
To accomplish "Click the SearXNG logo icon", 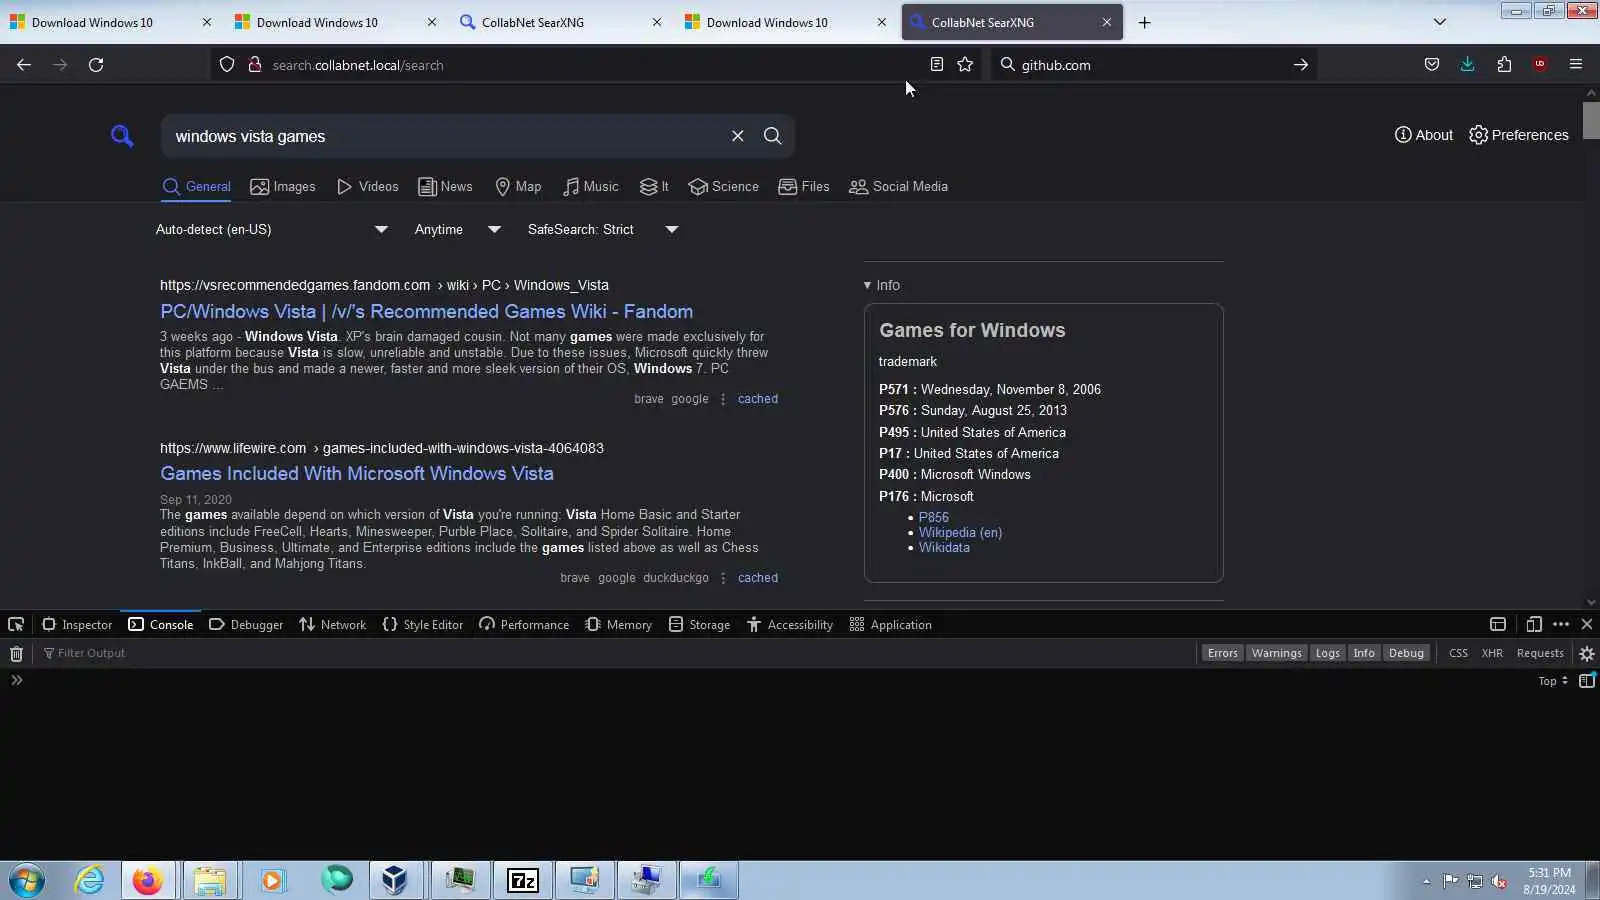I will (x=122, y=136).
